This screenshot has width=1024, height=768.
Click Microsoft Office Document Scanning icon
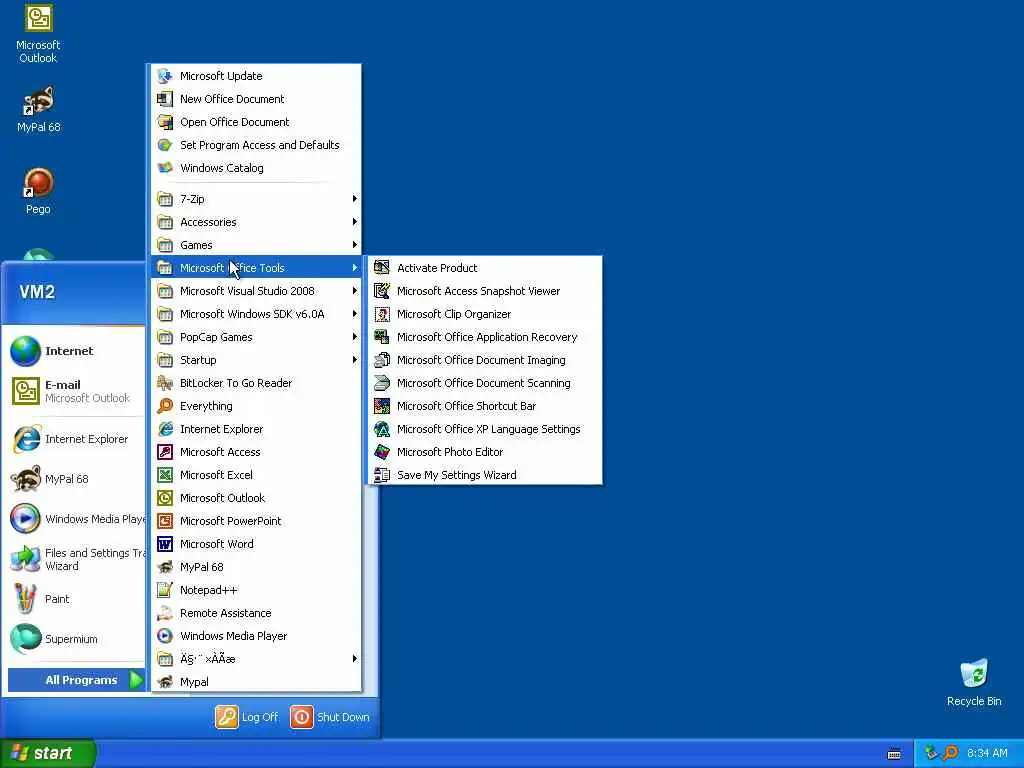click(382, 383)
